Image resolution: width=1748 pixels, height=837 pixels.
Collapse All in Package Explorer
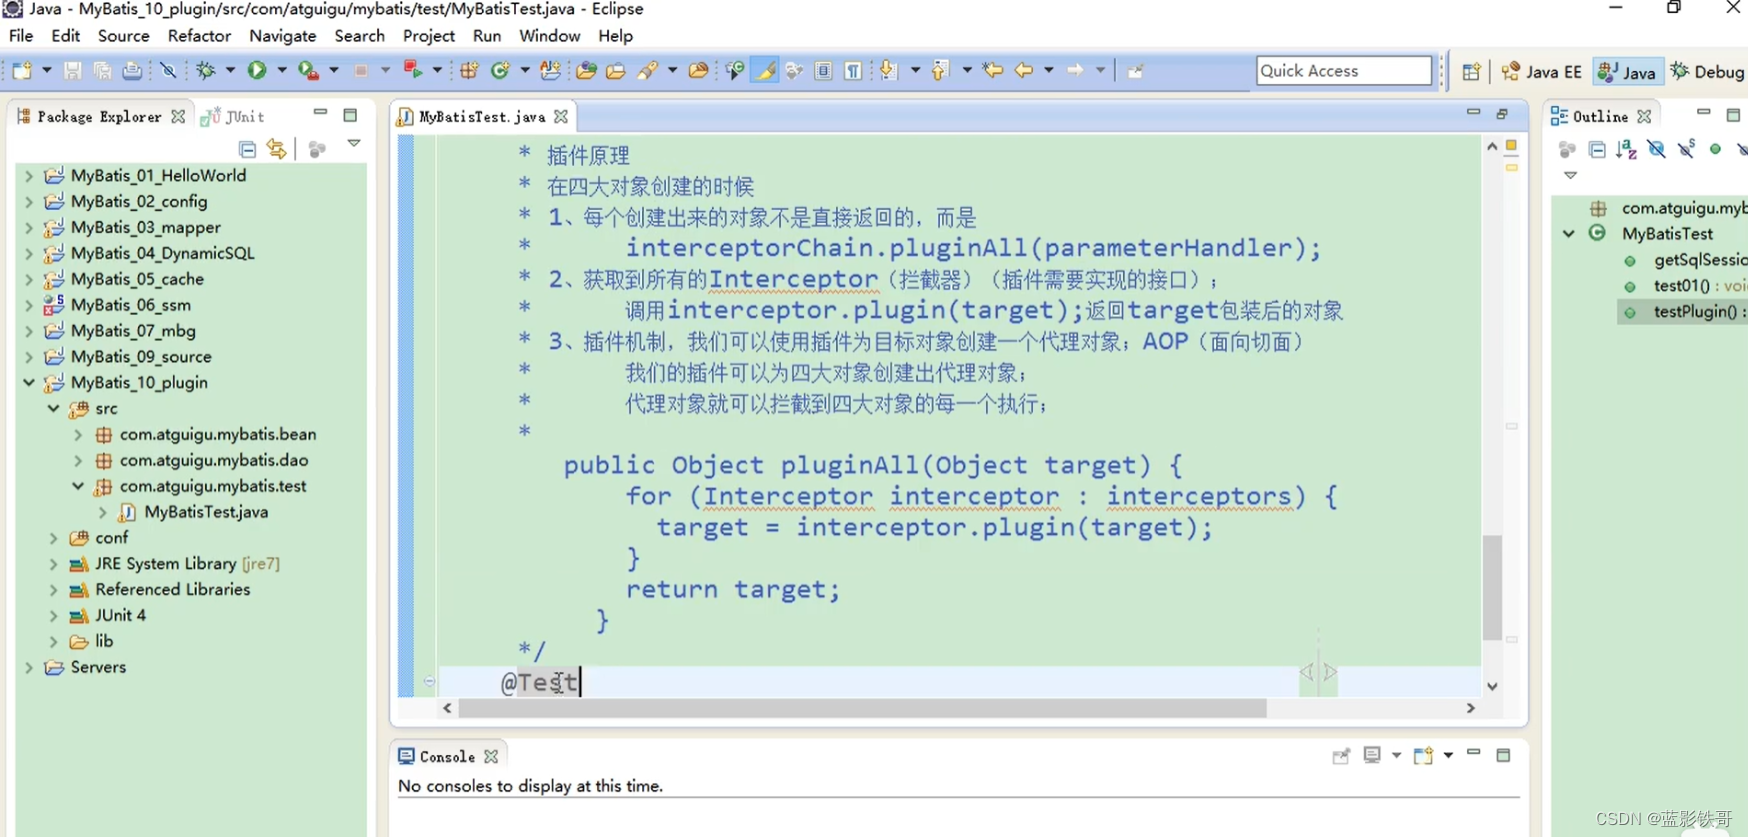[x=248, y=149]
